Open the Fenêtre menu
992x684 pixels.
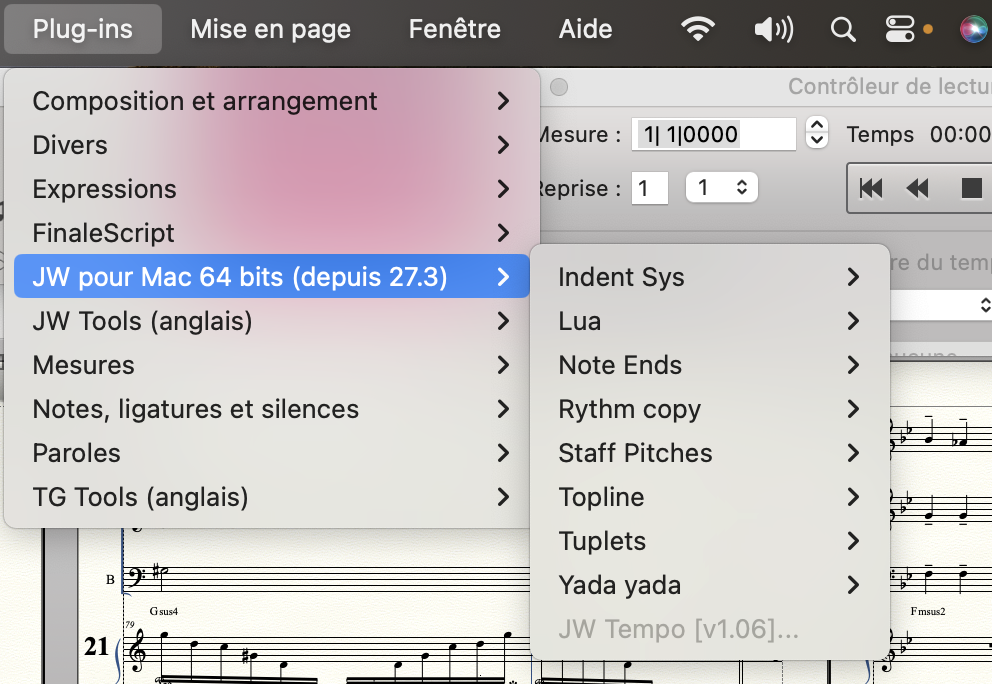click(454, 29)
